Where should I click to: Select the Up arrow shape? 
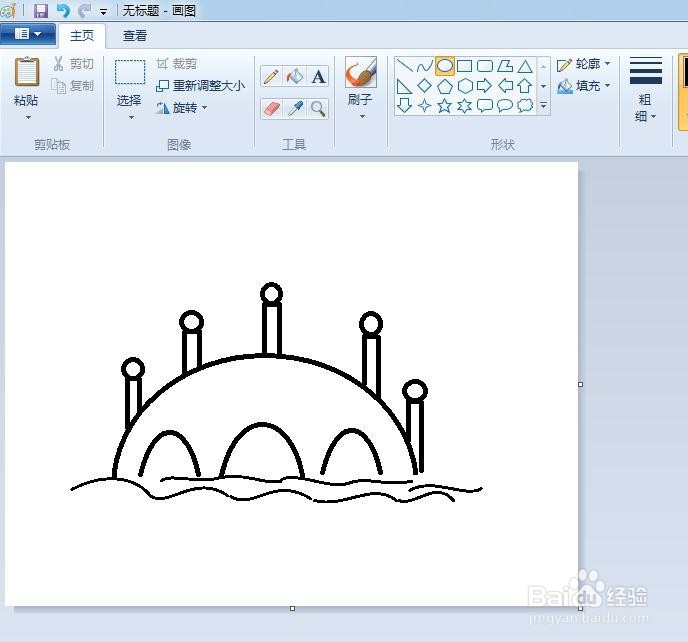(x=525, y=86)
